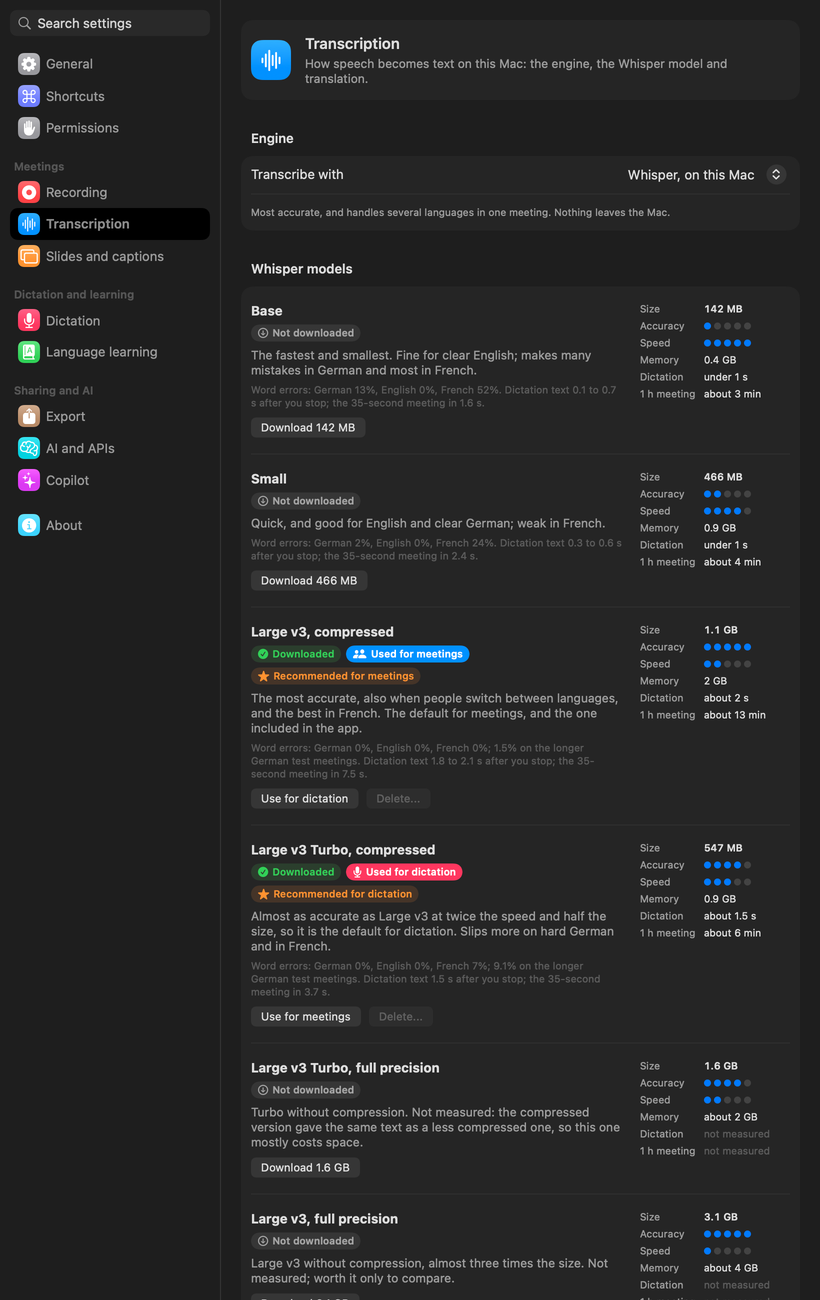Click the 'Large v3, full precision' title

click(324, 1219)
